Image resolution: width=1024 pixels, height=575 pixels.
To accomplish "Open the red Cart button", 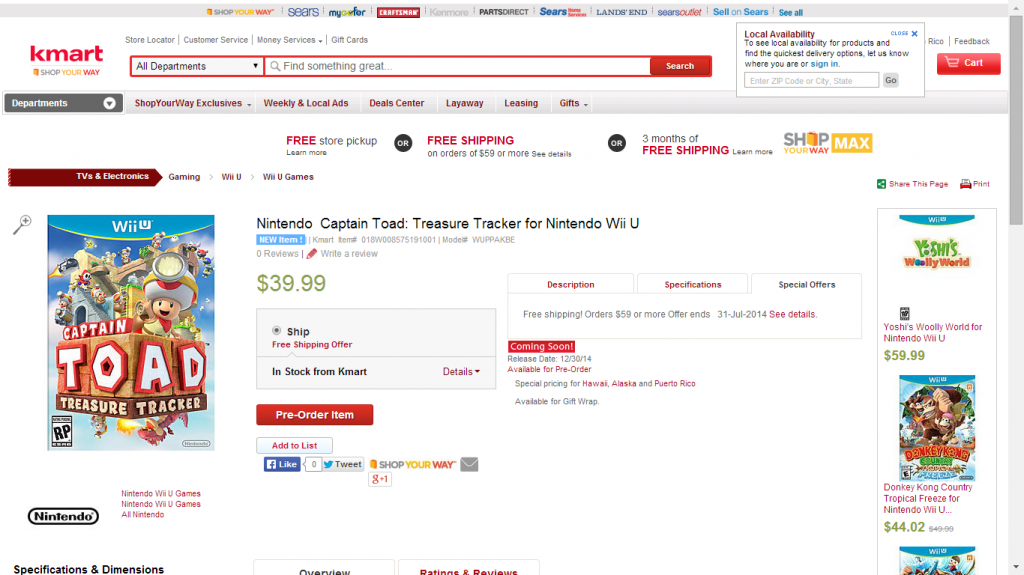I will (x=968, y=64).
